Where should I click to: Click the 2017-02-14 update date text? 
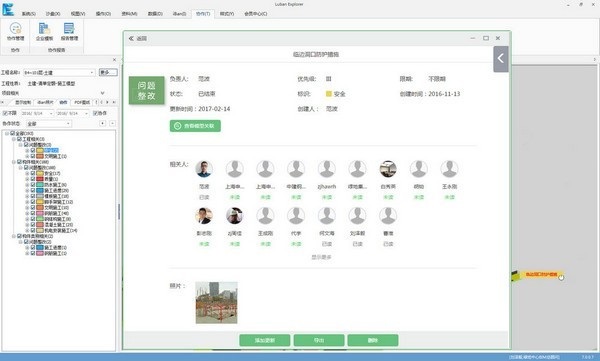click(x=214, y=109)
